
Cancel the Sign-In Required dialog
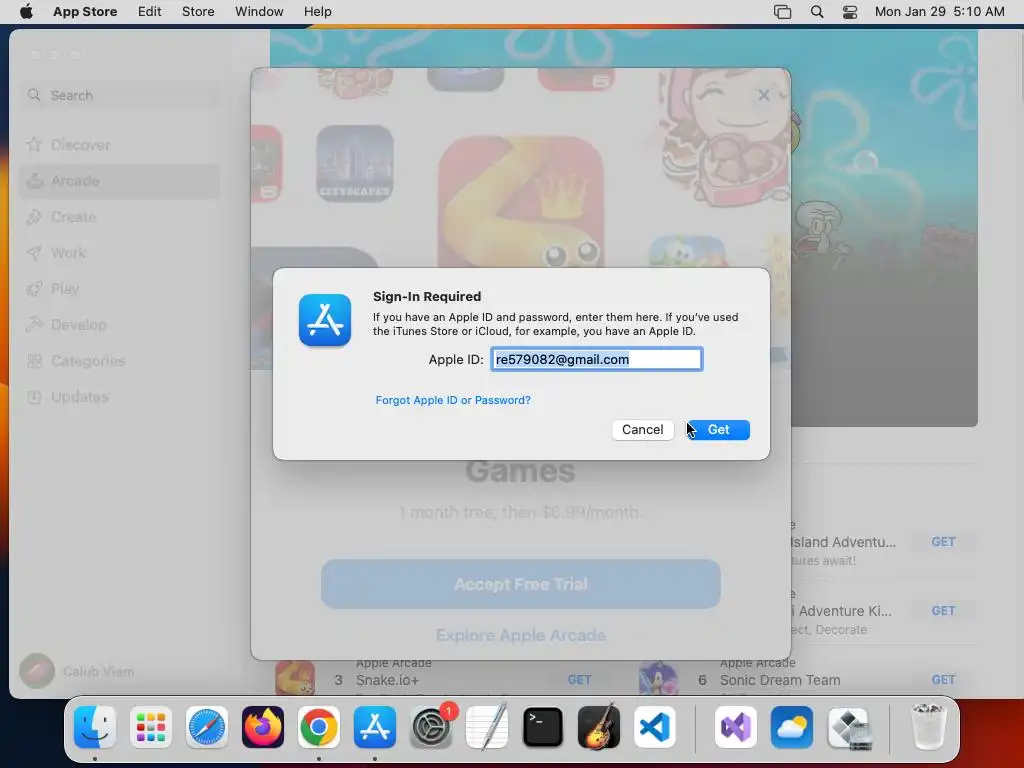click(643, 430)
